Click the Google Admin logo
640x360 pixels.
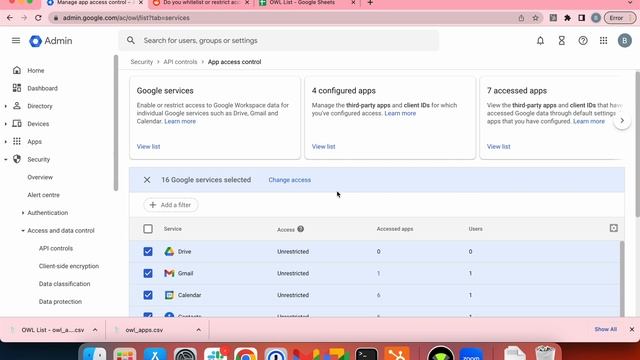(x=51, y=41)
